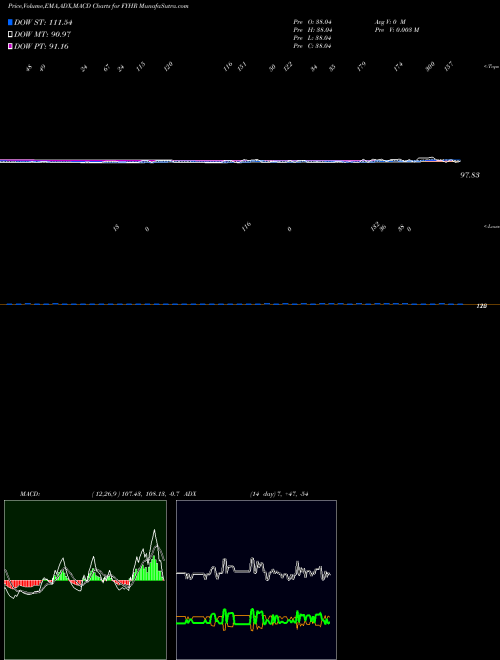Click the 97.83 price label
Screen dimensions: 500x660
coord(470,175)
